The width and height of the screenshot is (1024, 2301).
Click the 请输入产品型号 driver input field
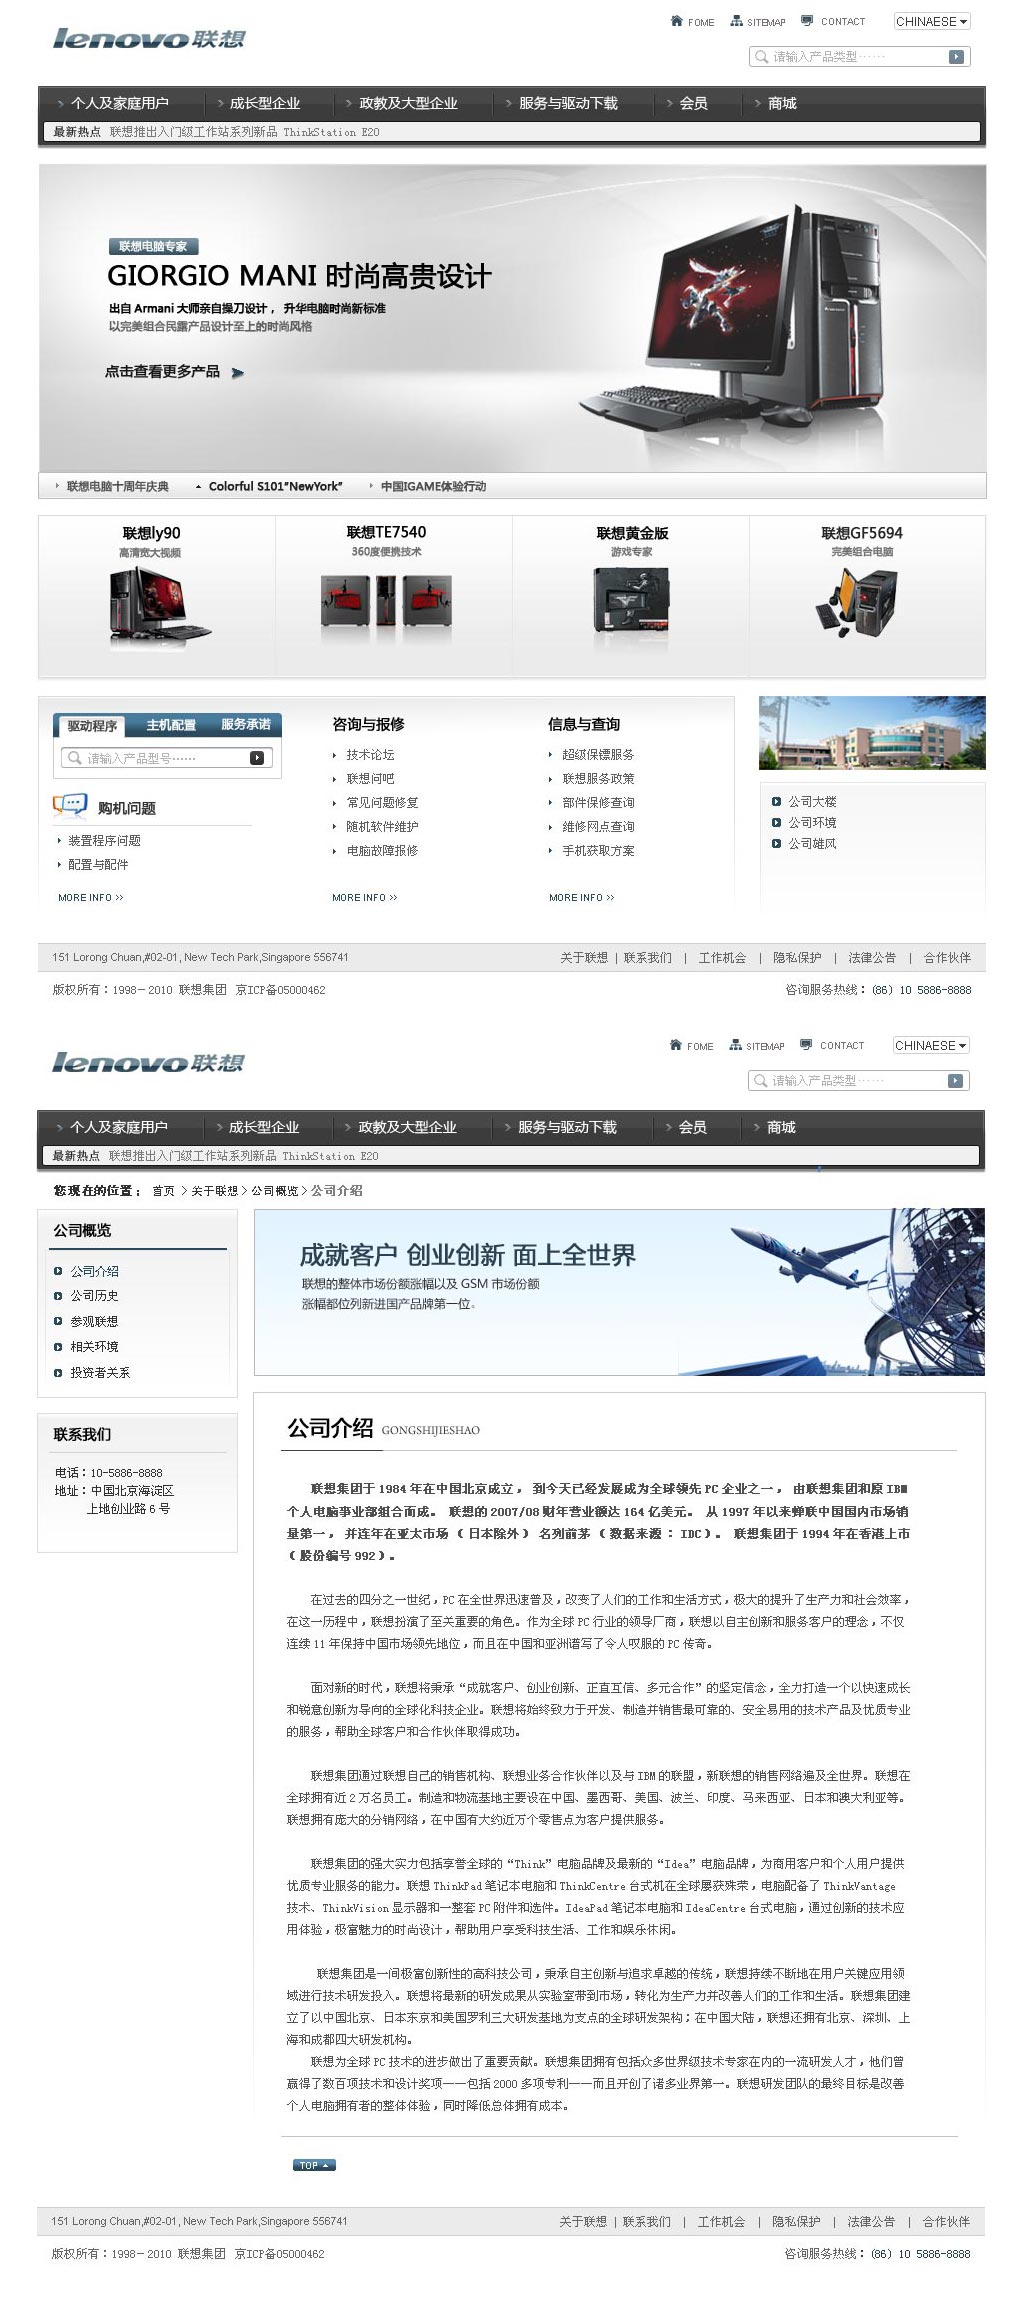pyautogui.click(x=166, y=758)
